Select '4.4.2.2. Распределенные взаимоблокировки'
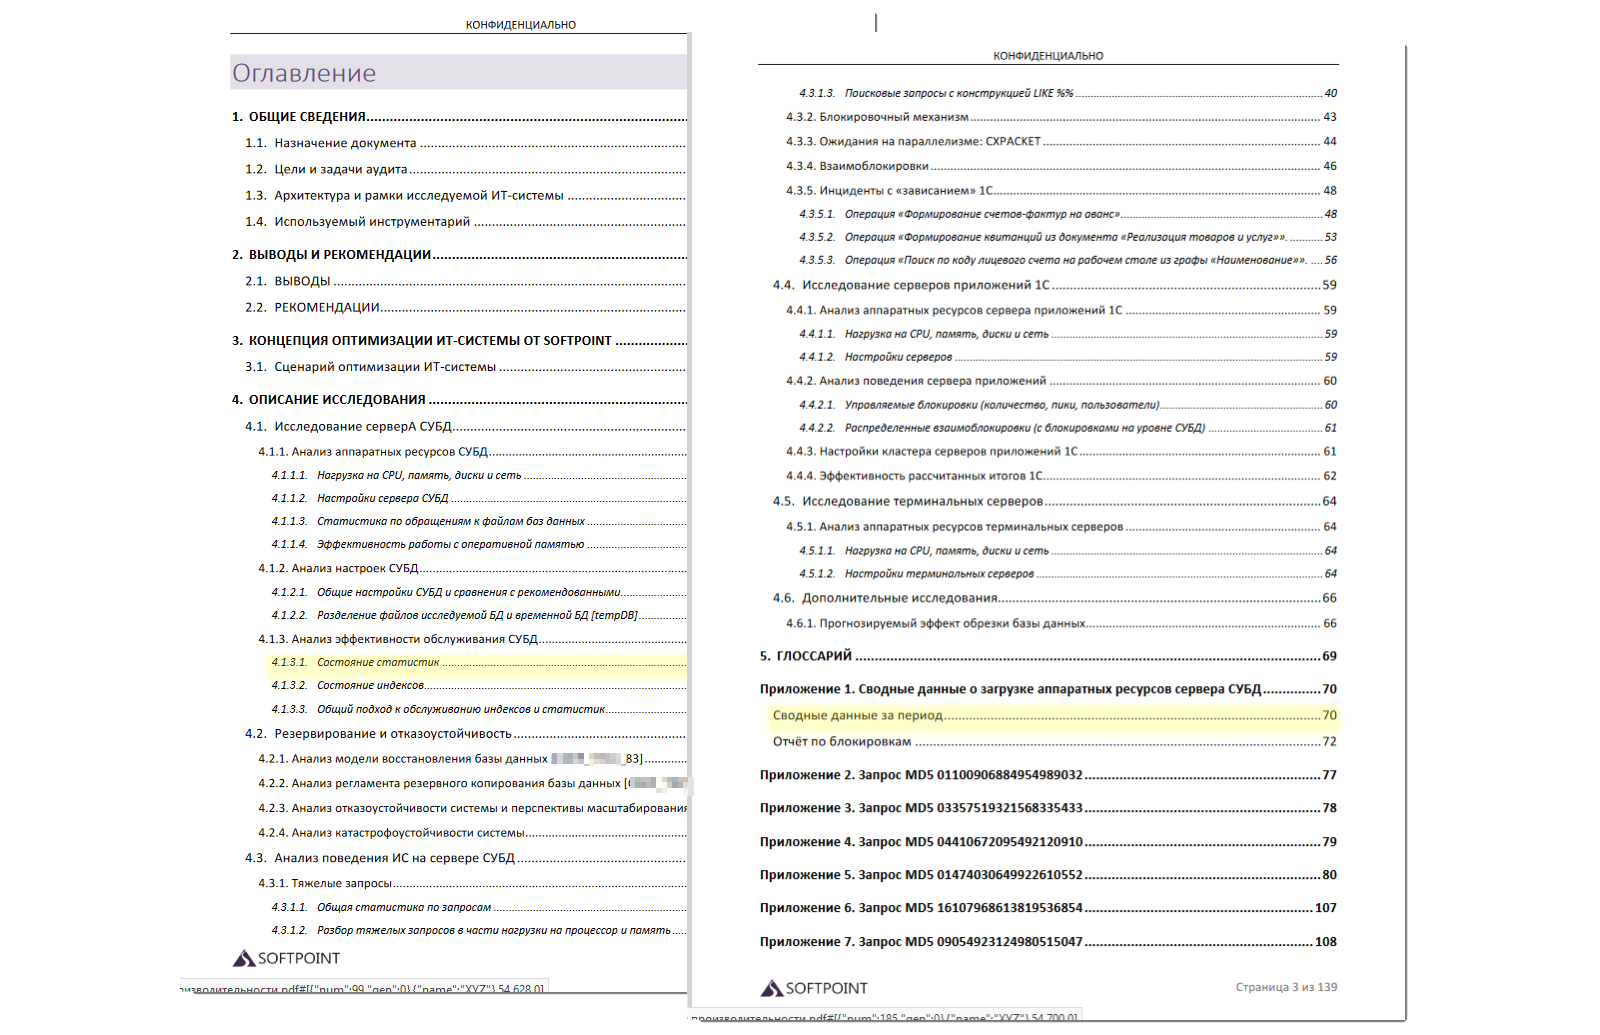The width and height of the screenshot is (1600, 1035). [1068, 428]
